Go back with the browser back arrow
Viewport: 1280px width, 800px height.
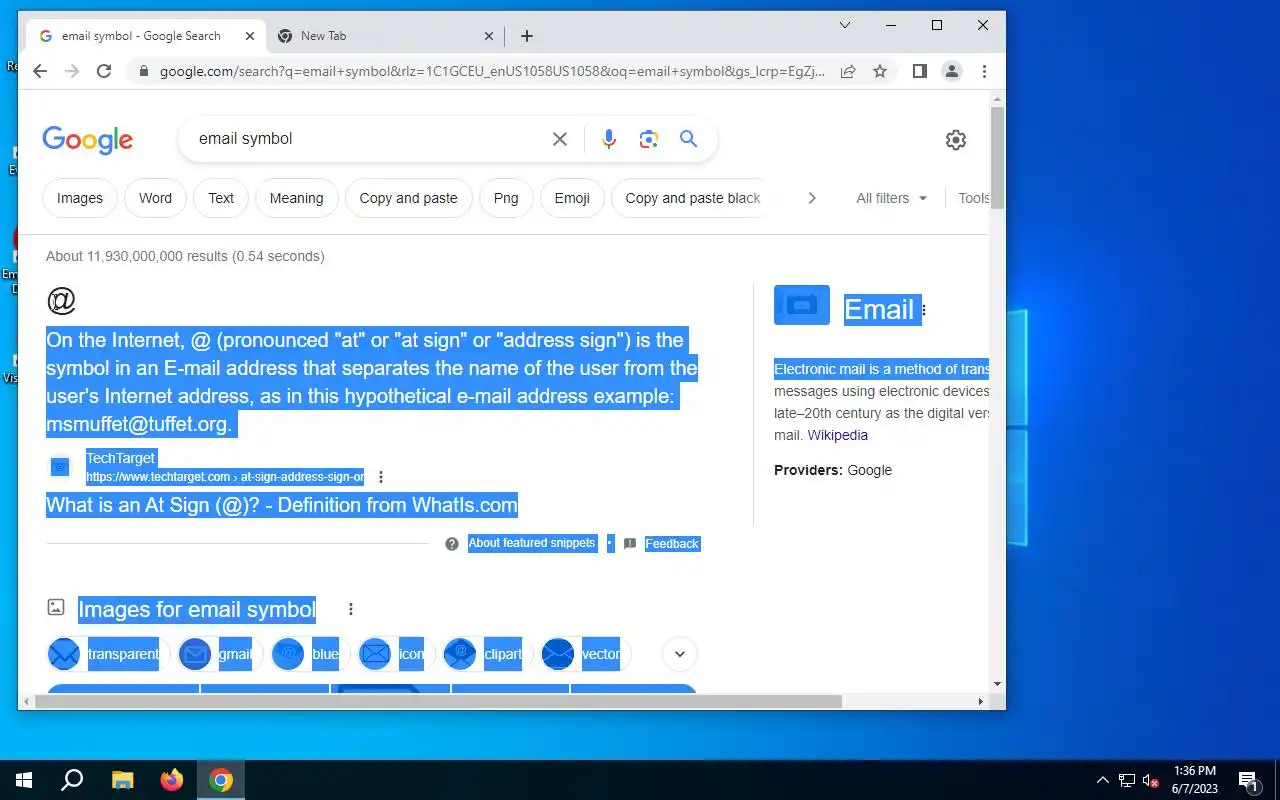[40, 71]
